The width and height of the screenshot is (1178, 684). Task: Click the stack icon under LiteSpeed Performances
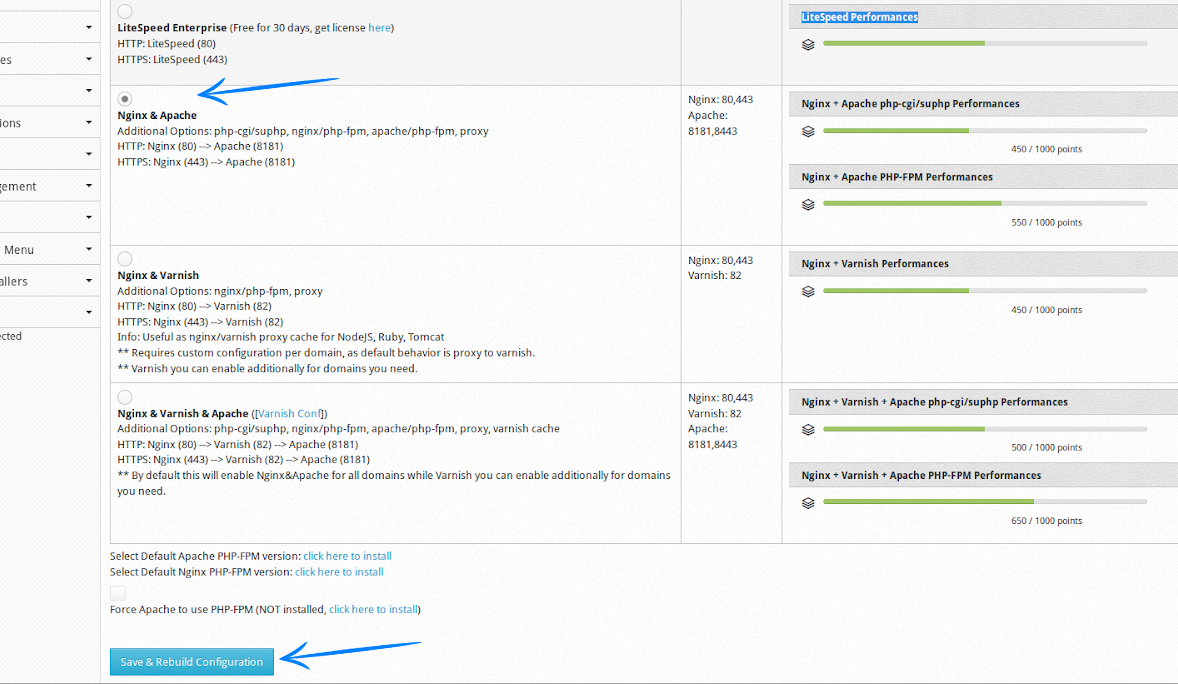click(808, 44)
